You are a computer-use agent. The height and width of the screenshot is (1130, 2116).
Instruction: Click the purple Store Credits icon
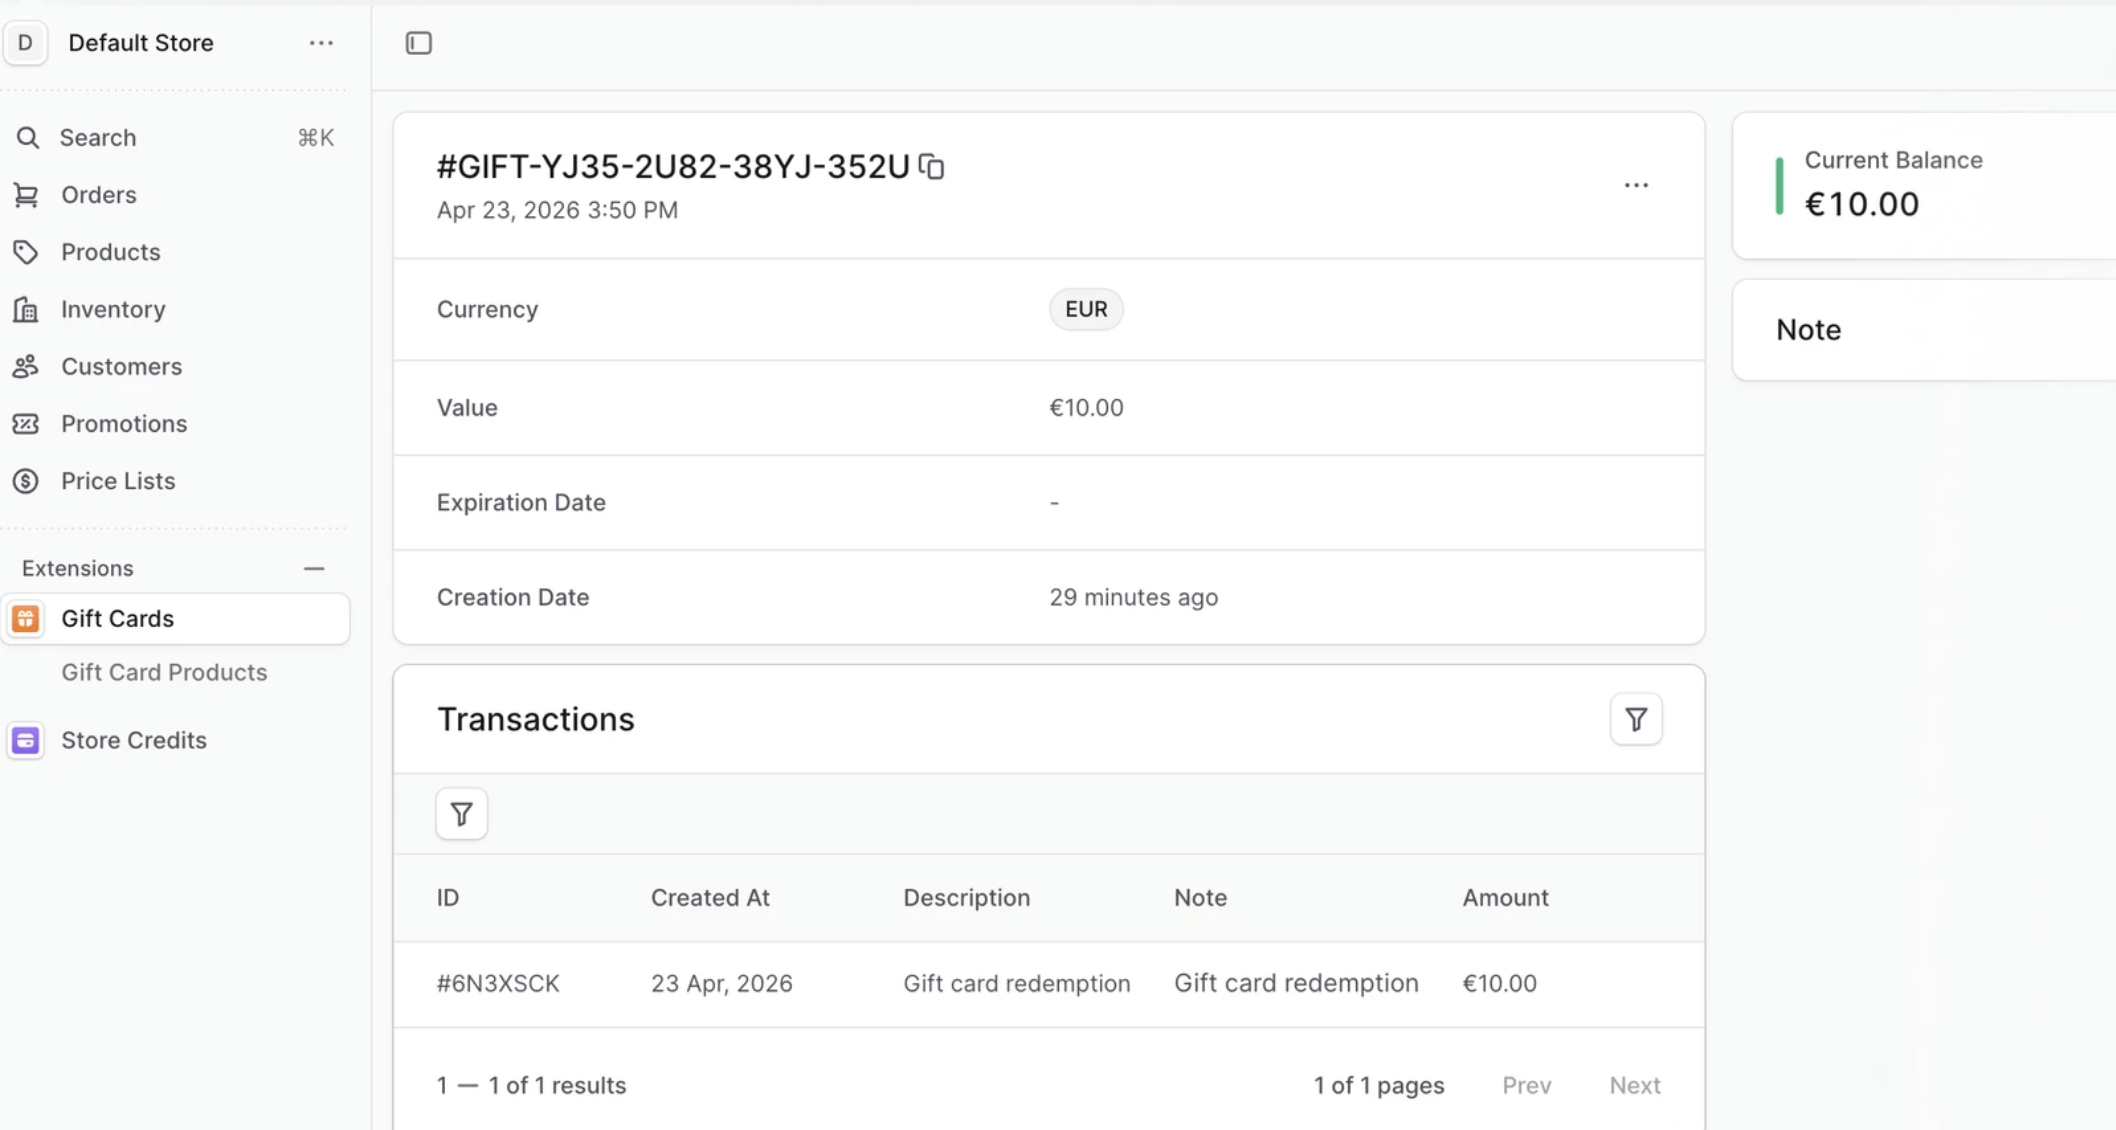(26, 741)
